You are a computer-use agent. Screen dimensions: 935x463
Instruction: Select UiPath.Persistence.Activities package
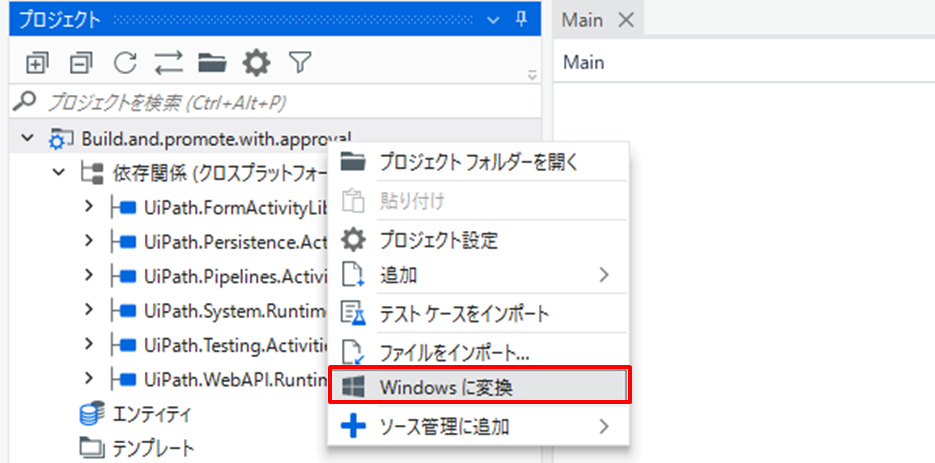[236, 242]
